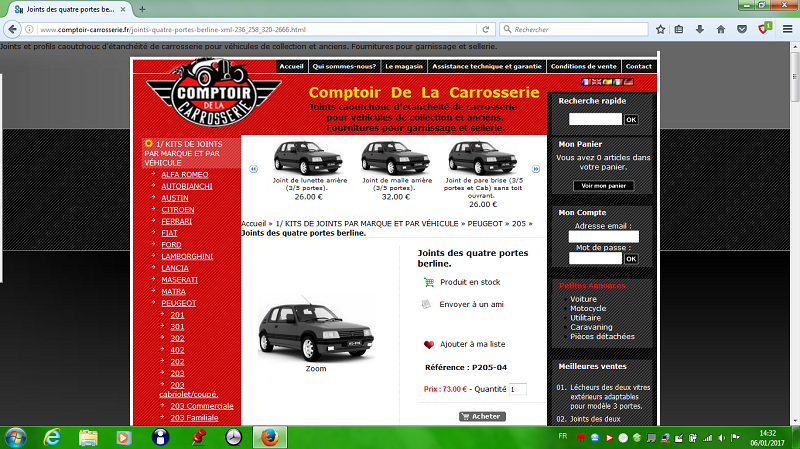Open the downloads arrow icon
The image size is (800, 449).
tap(699, 30)
